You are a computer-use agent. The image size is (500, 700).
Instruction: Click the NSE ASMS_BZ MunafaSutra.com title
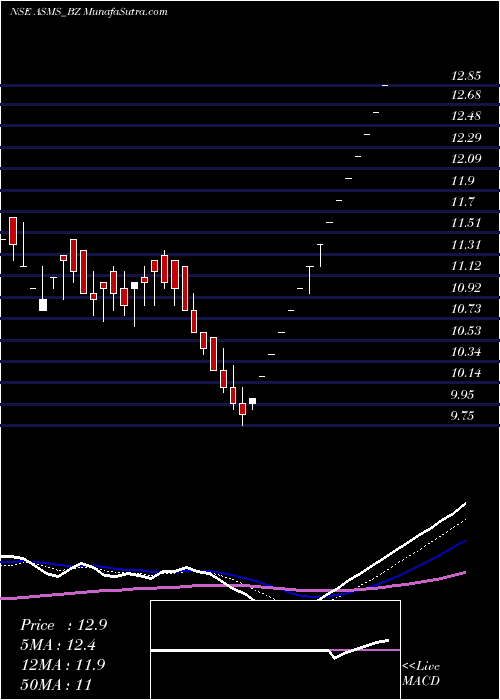[89, 12]
